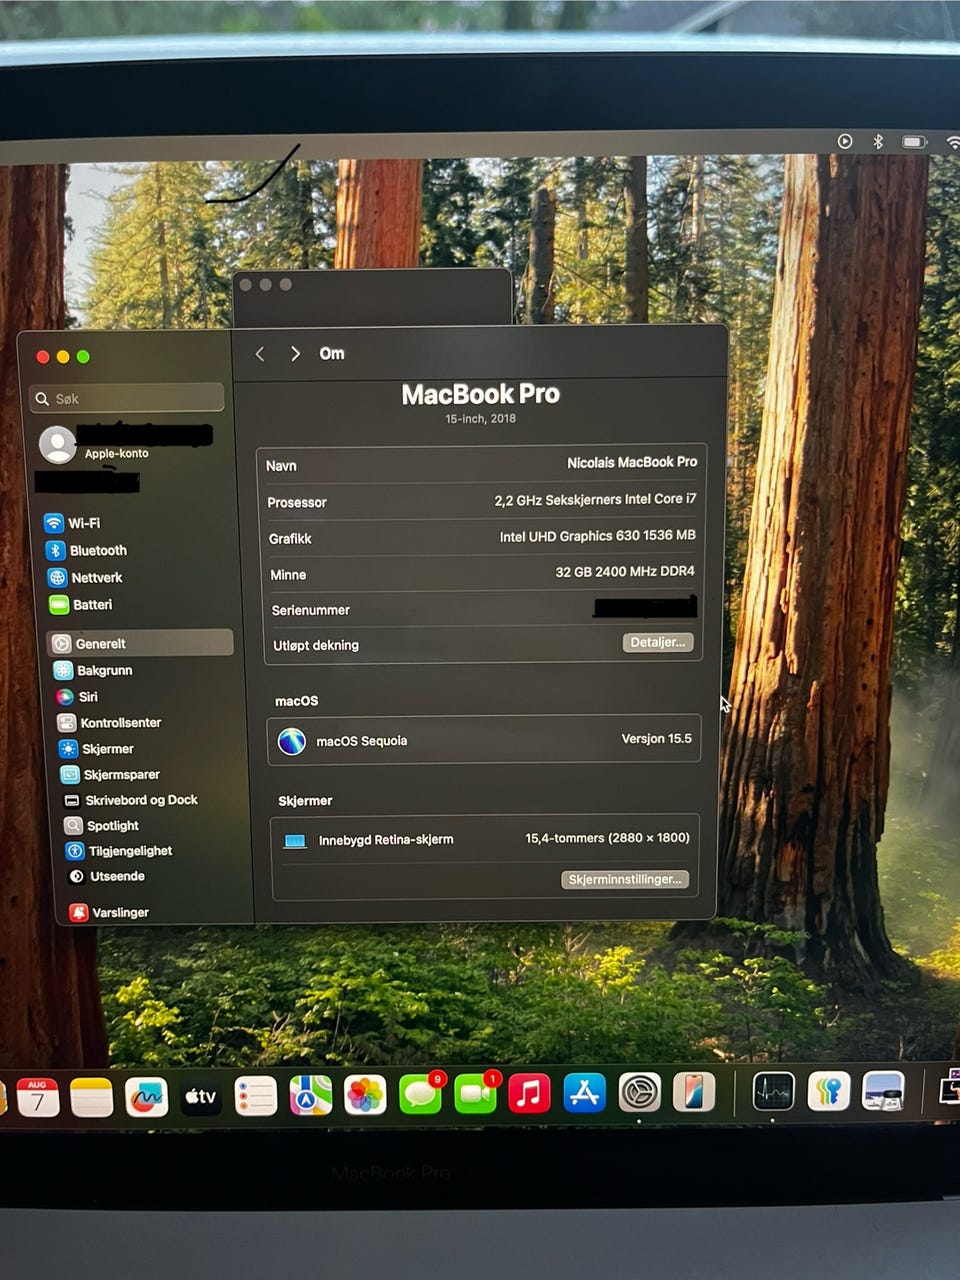Open Bluetooth status in menu bar
The width and height of the screenshot is (960, 1280).
[878, 141]
